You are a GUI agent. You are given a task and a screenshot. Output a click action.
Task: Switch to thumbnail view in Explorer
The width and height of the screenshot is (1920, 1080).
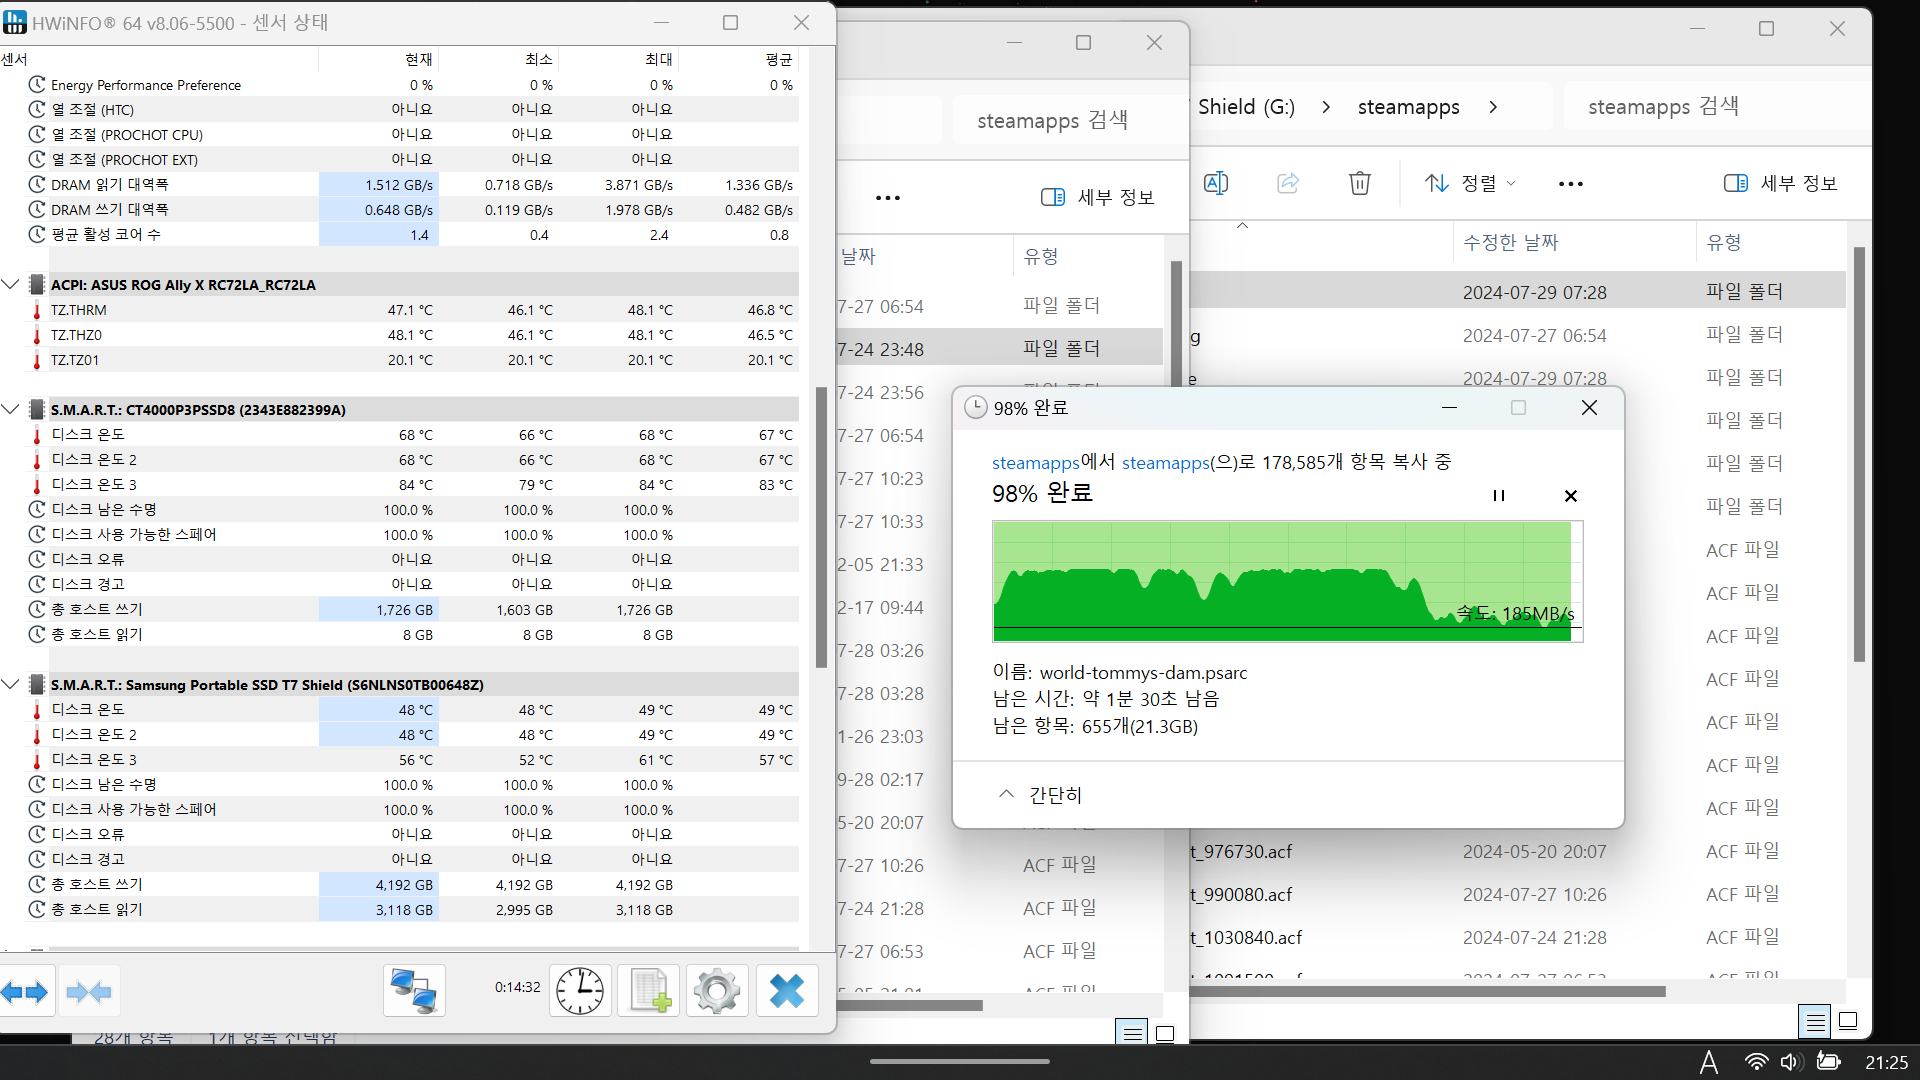coord(1848,1021)
